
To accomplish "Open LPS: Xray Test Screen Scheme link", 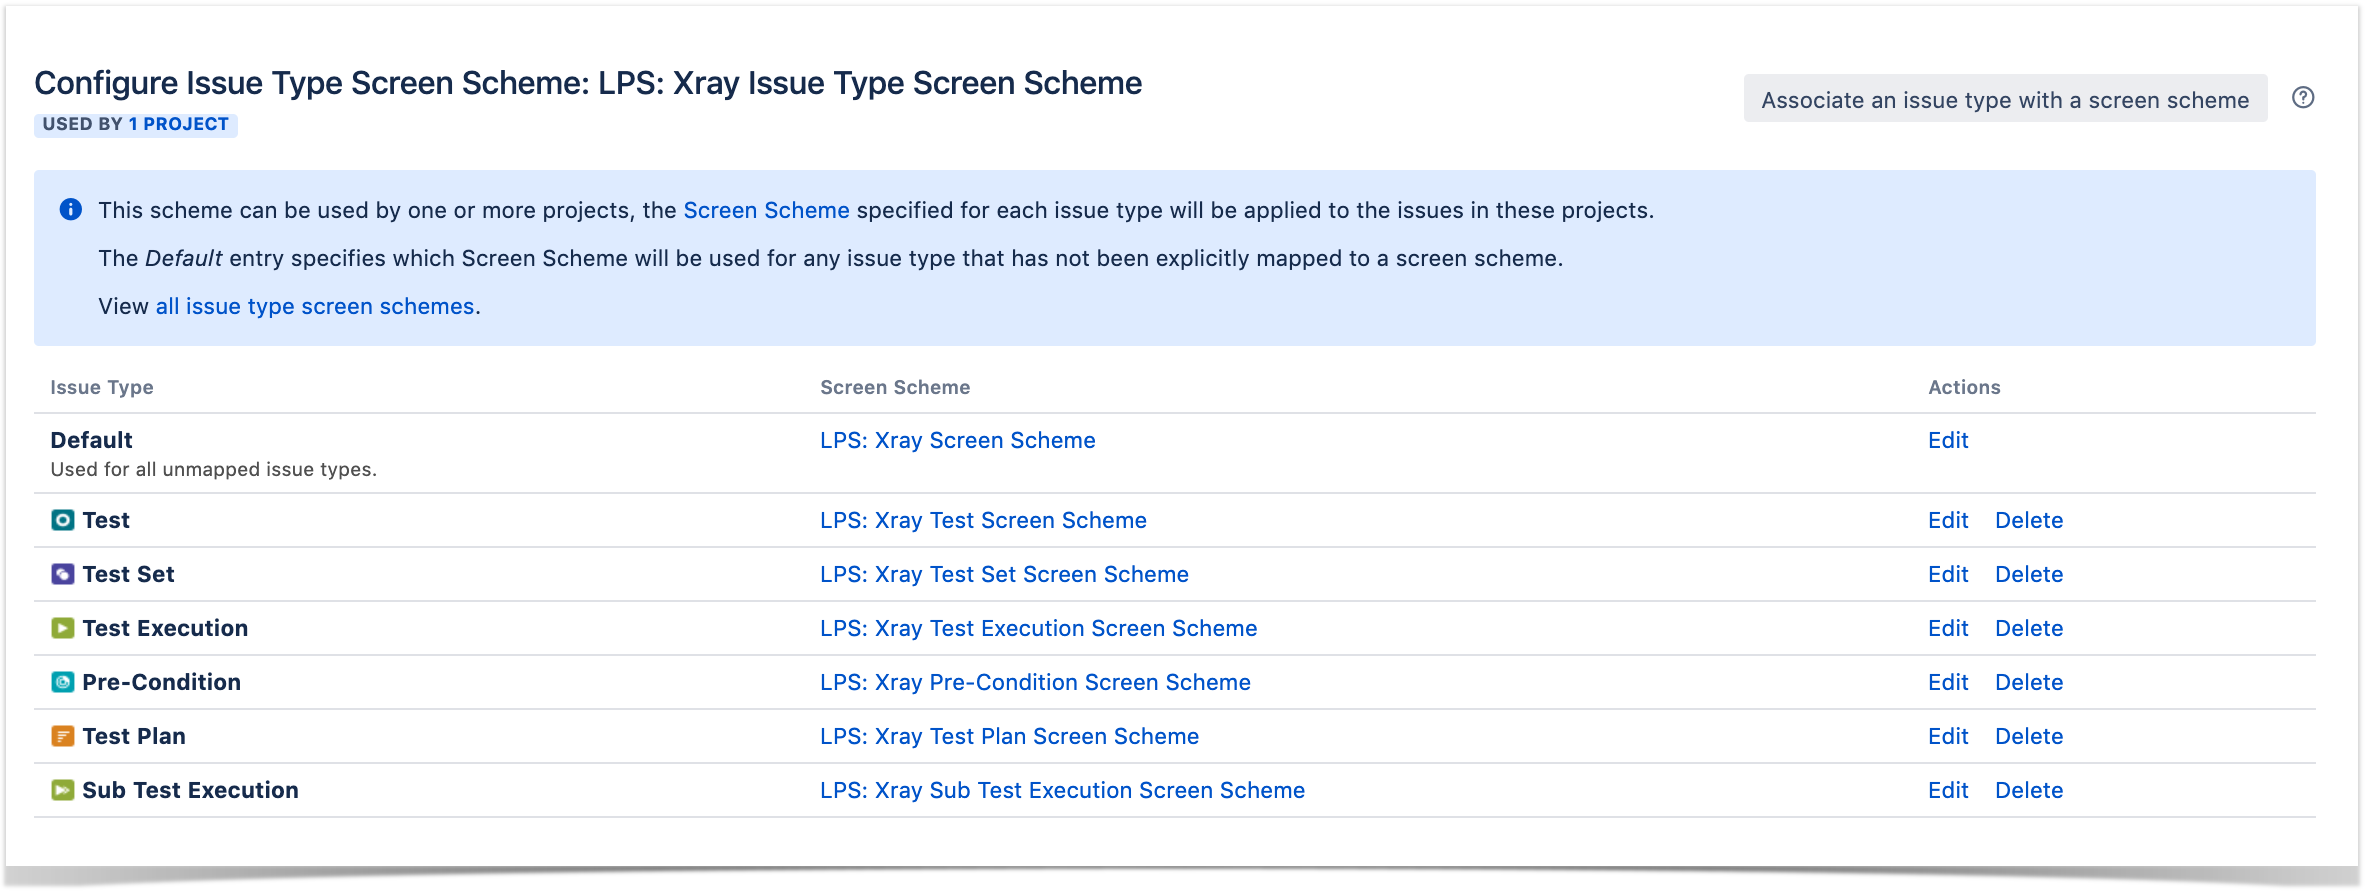I will (x=983, y=520).
